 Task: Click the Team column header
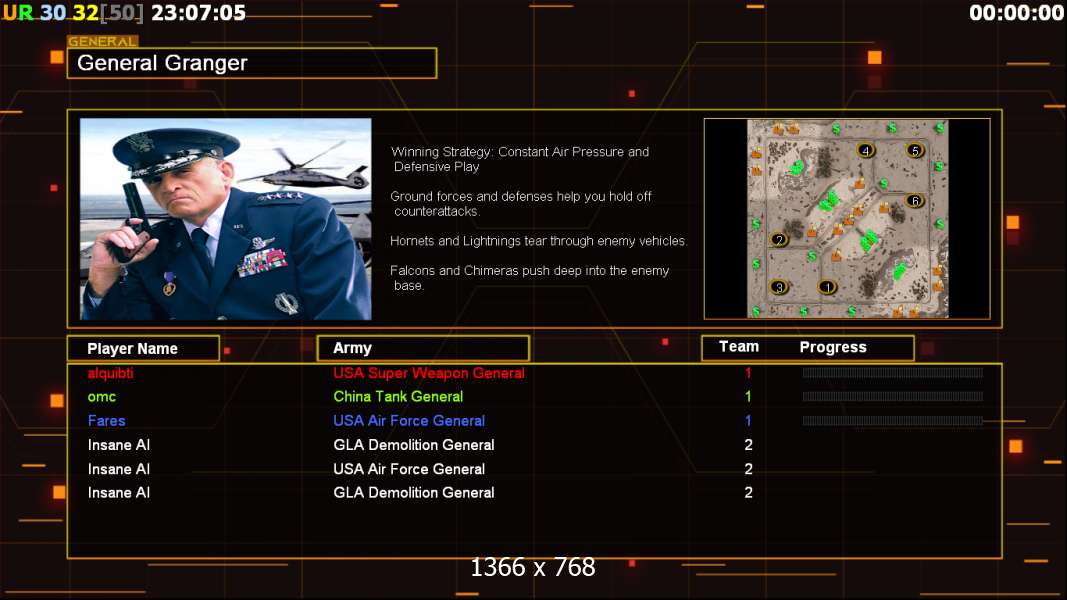(739, 346)
